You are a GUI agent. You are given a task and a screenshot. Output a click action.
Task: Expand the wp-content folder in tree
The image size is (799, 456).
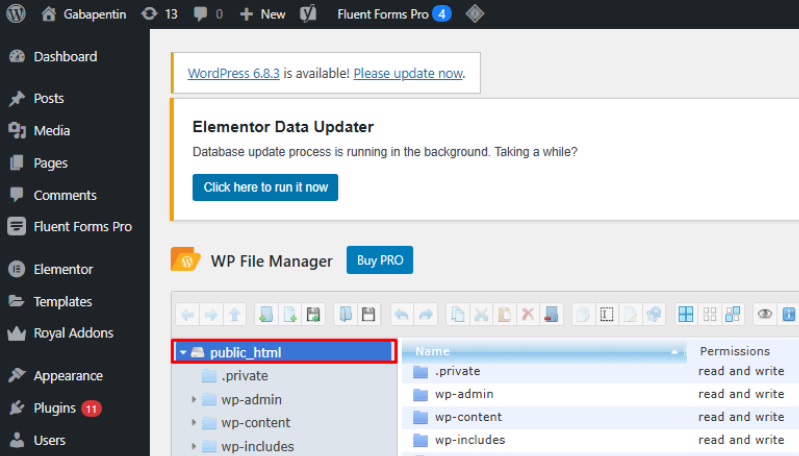(194, 423)
